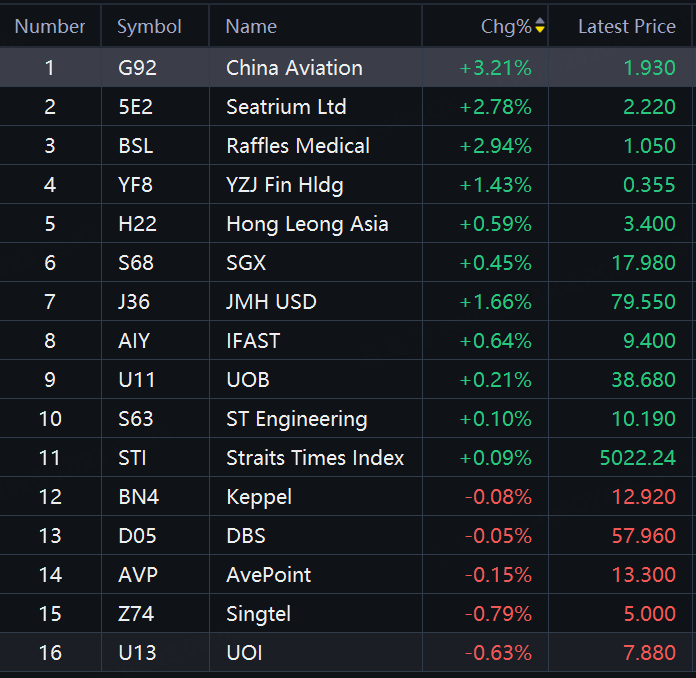Click the J36 symbol cell

click(135, 302)
